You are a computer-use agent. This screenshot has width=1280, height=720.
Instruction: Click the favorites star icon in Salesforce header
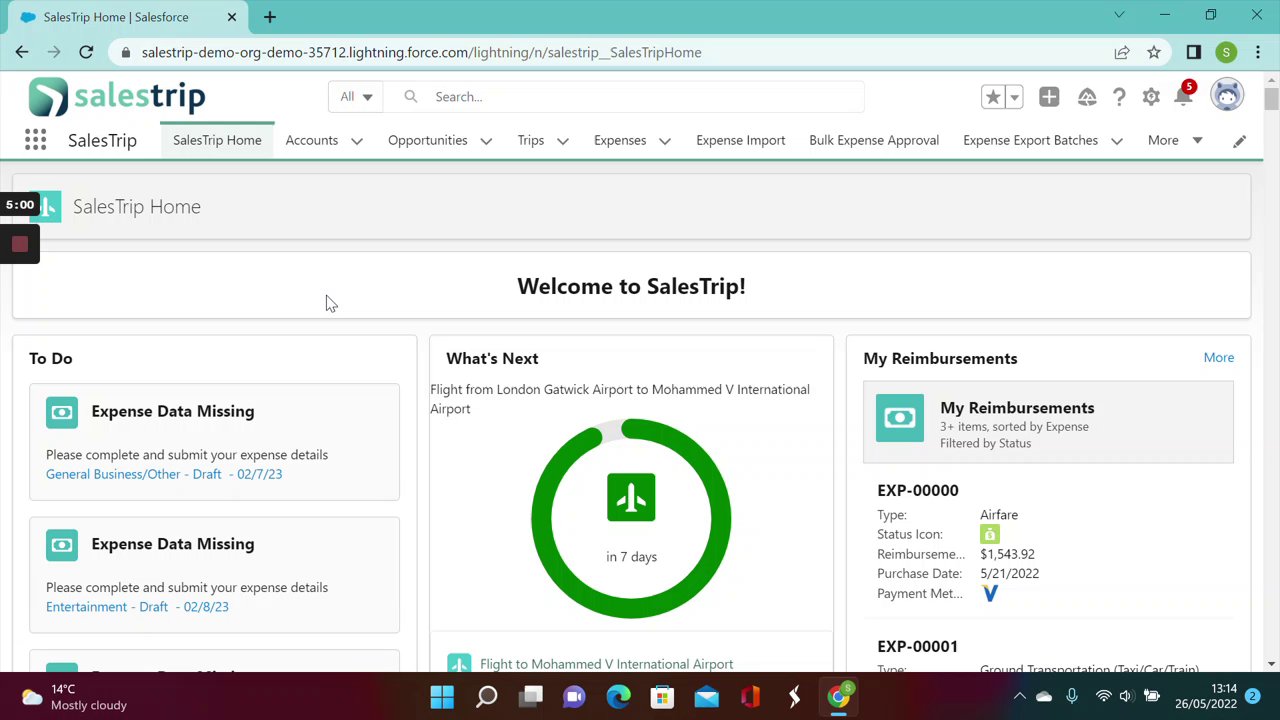(993, 97)
